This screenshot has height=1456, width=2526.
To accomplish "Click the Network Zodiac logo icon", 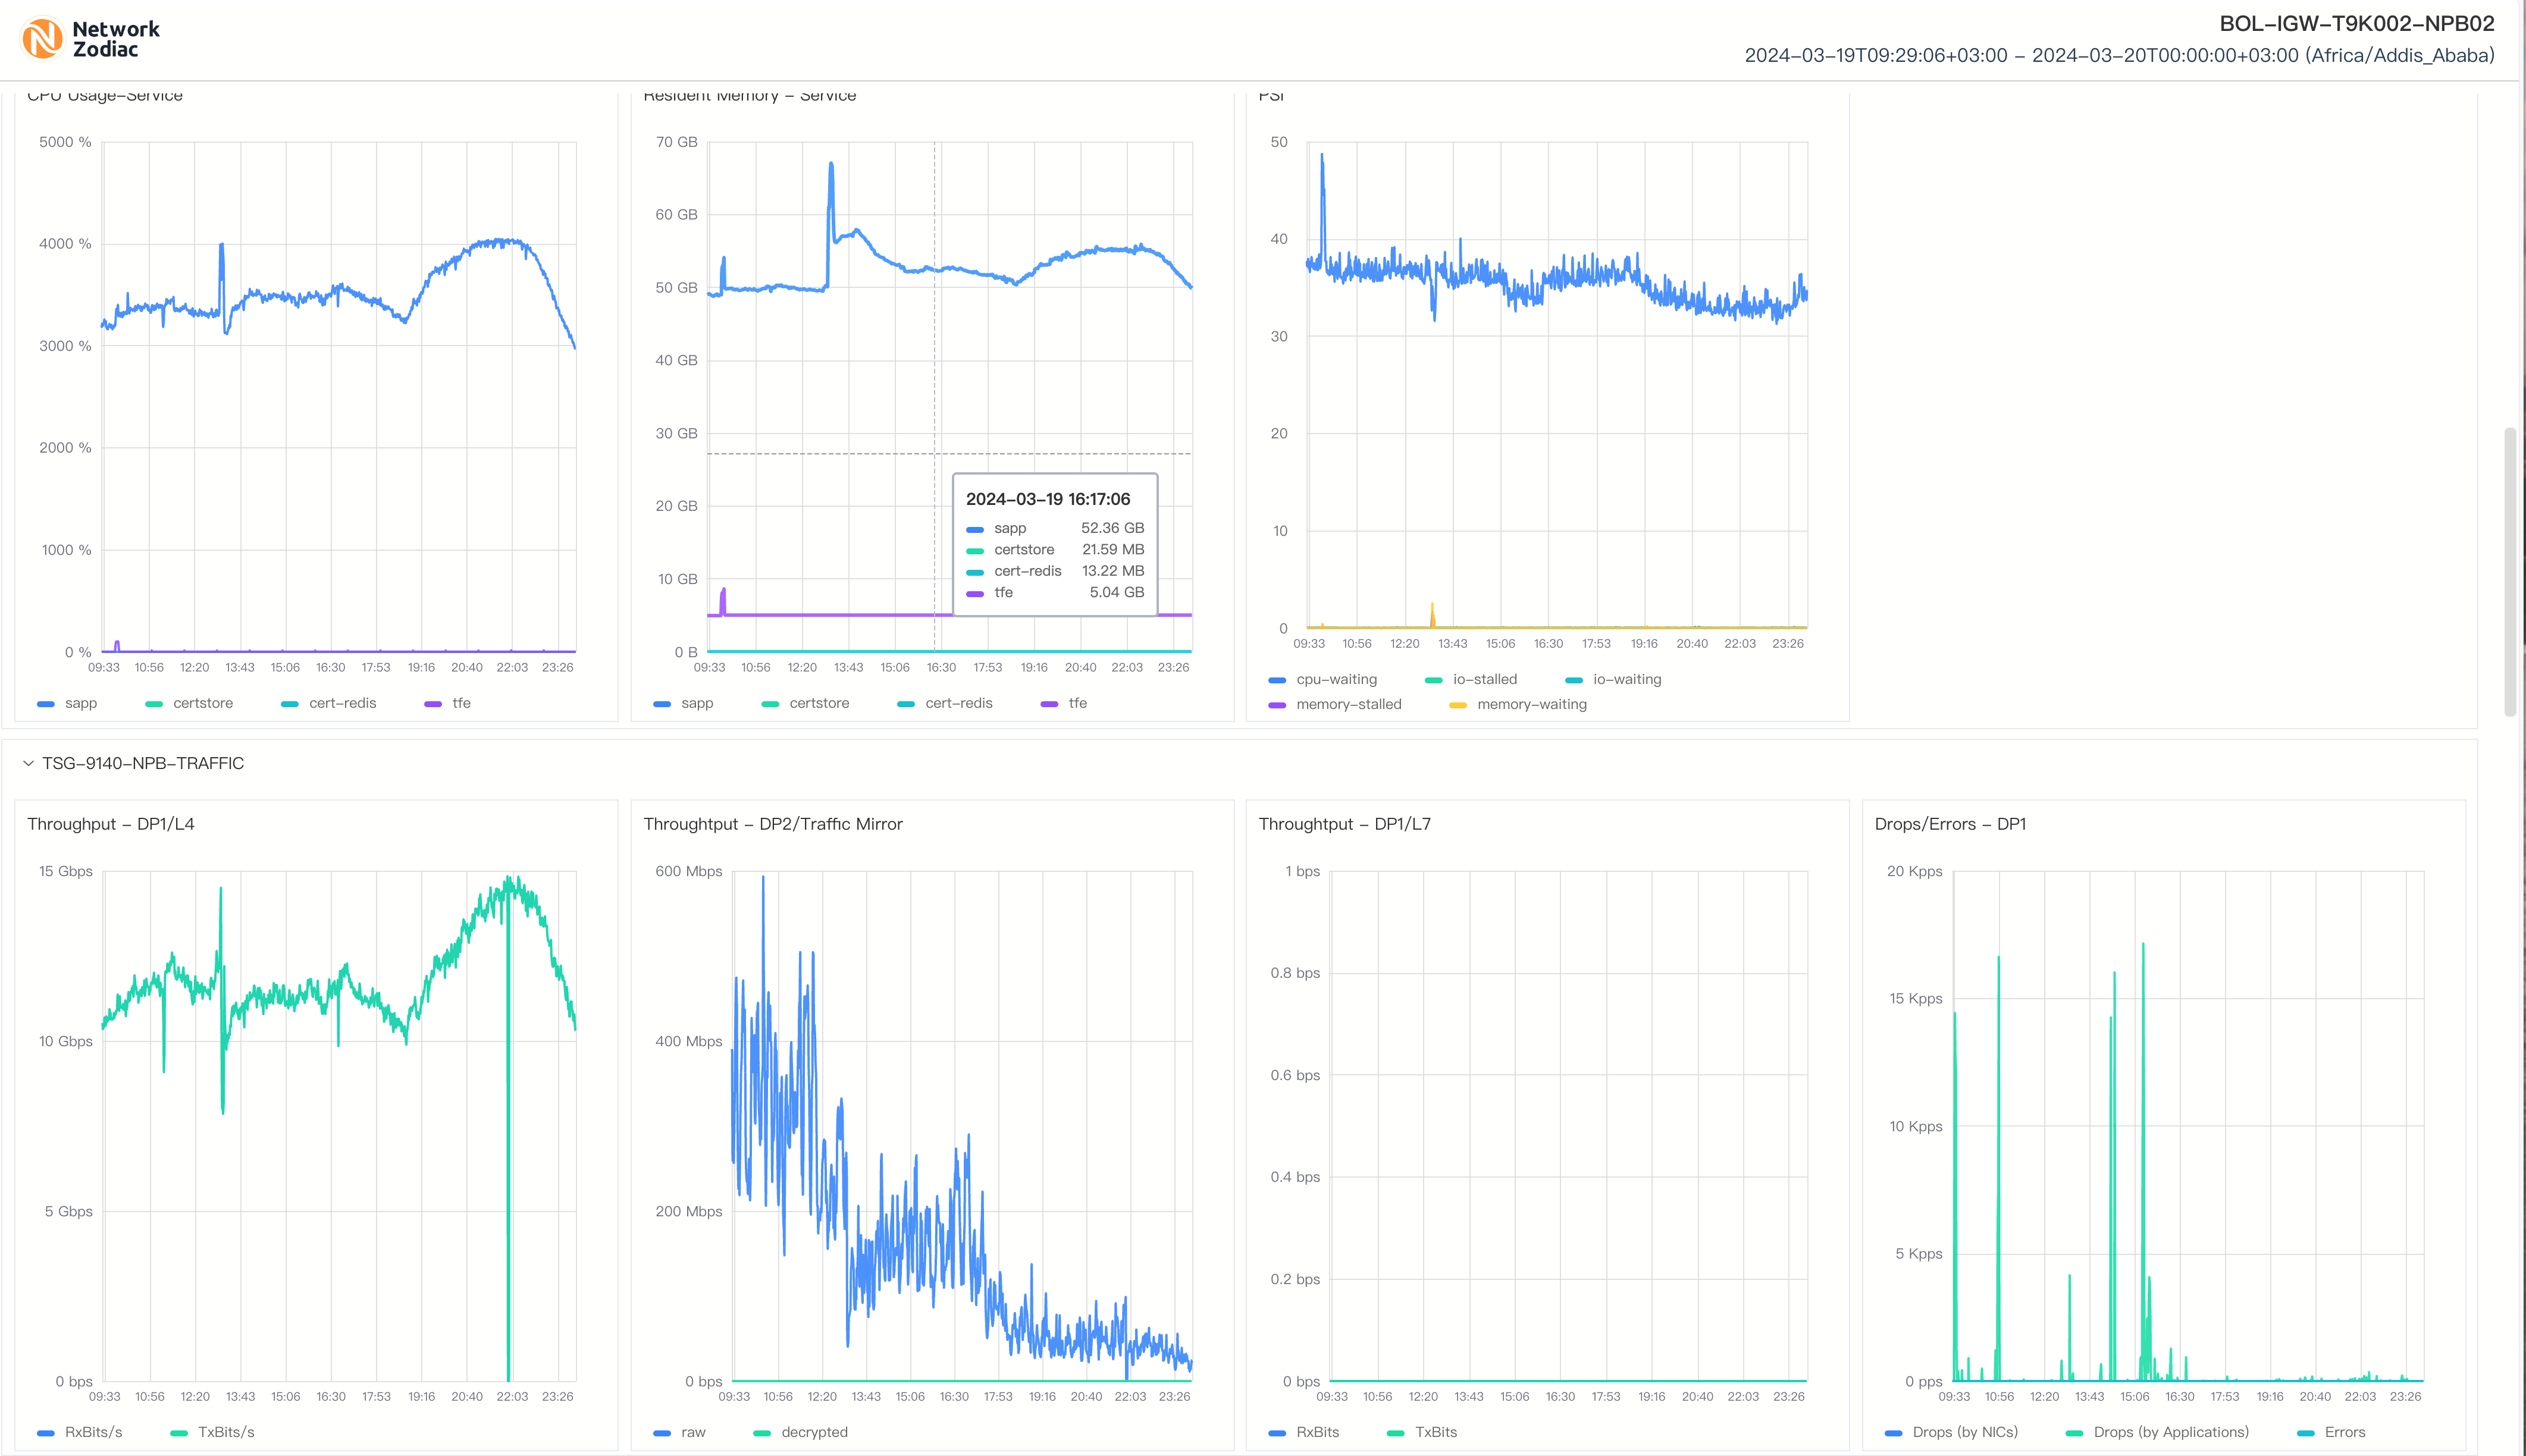I will pyautogui.click(x=42, y=39).
